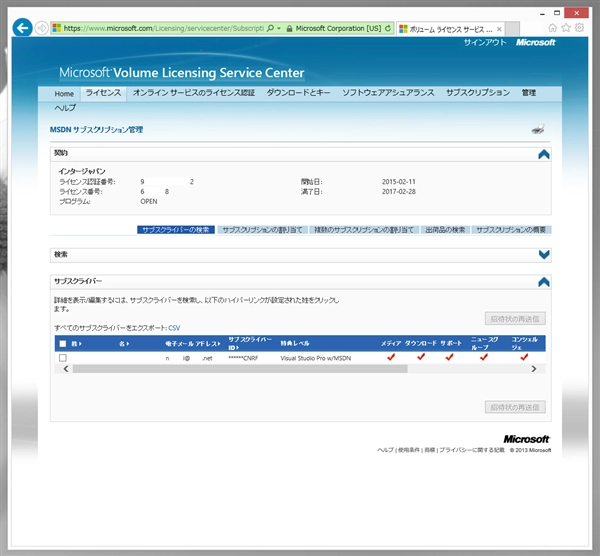
Task: Click the start date 2015-02-11
Action: click(399, 182)
